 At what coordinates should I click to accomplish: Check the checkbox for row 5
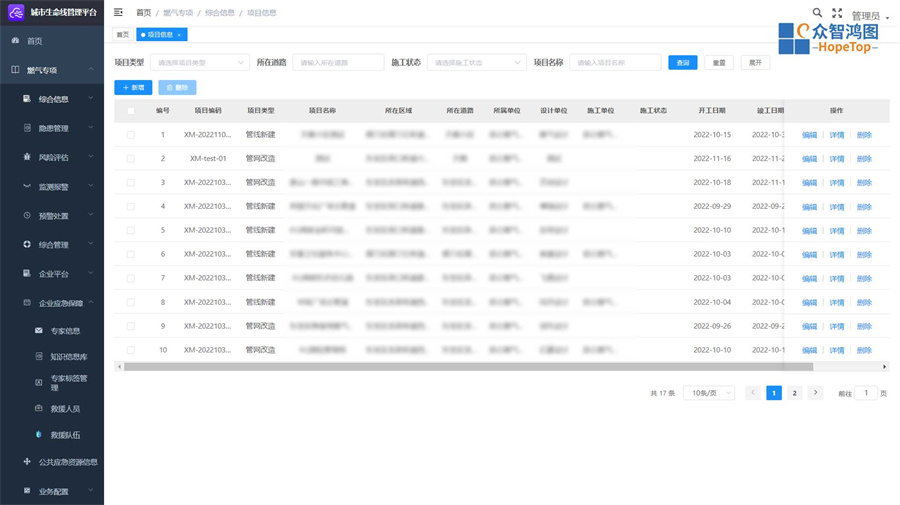pos(131,231)
